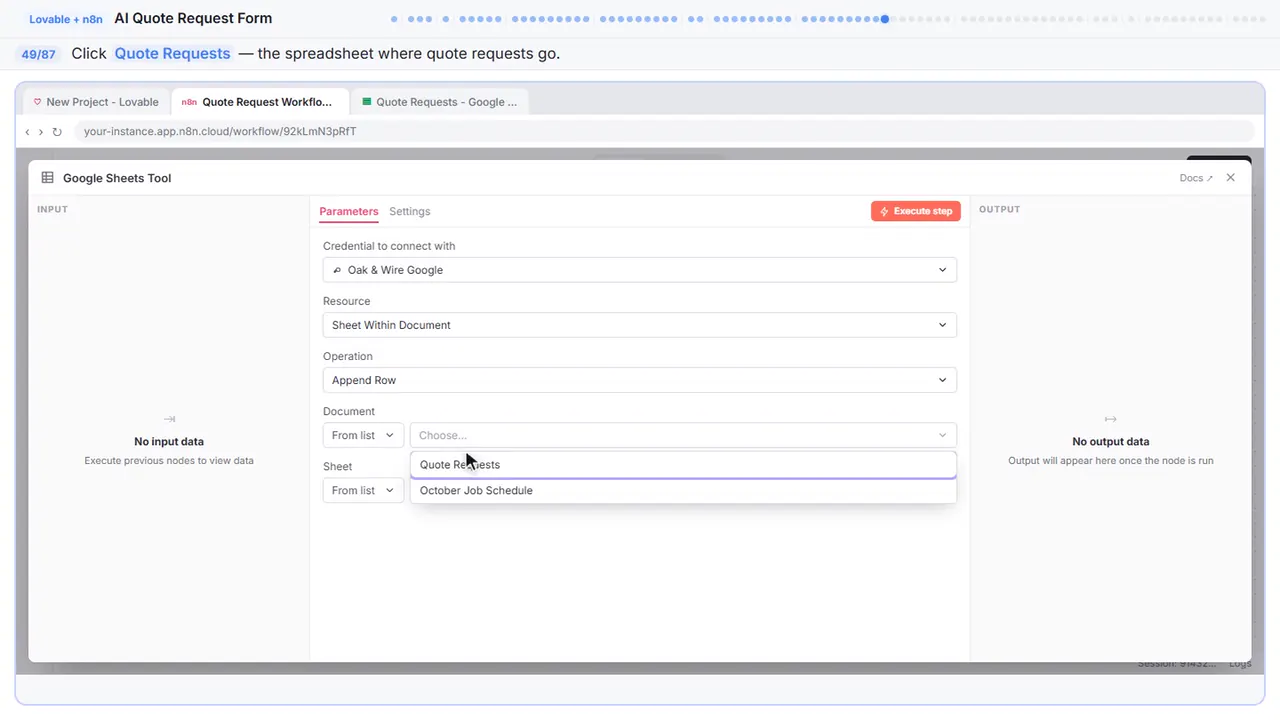Open the Sheet From list mode selector
This screenshot has height=720, width=1280.
(363, 490)
